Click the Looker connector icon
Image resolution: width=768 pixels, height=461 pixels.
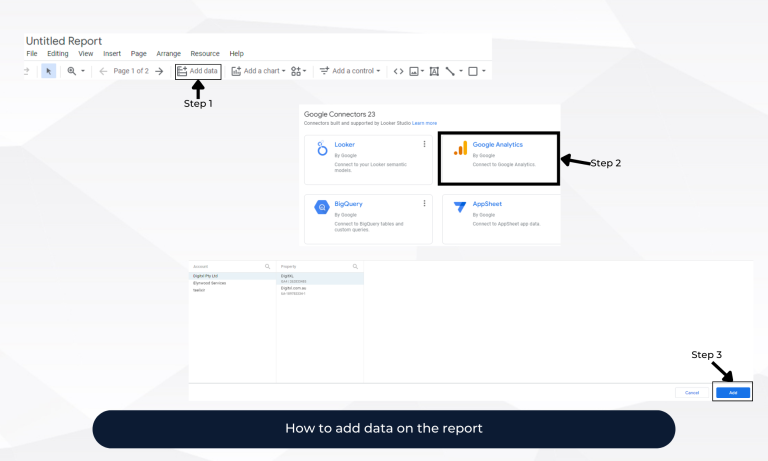(x=322, y=149)
